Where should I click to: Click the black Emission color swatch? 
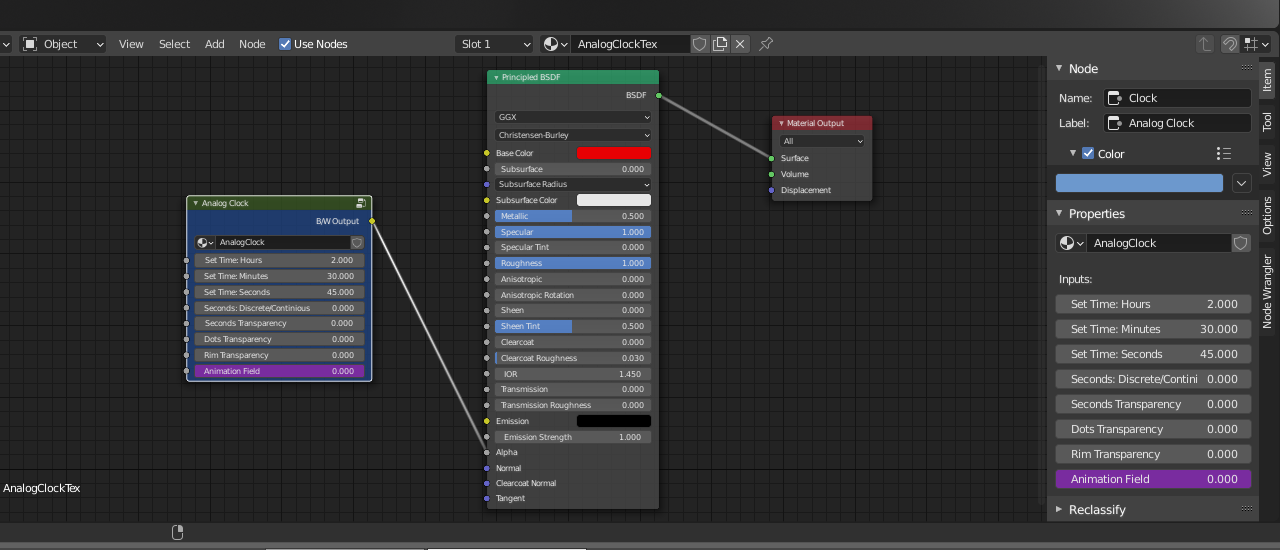point(614,421)
